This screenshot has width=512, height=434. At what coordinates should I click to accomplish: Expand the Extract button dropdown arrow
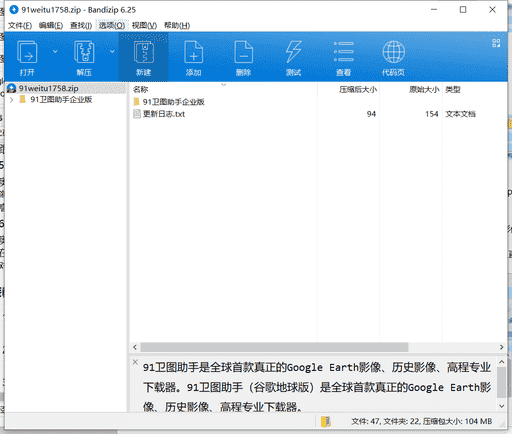(x=112, y=51)
